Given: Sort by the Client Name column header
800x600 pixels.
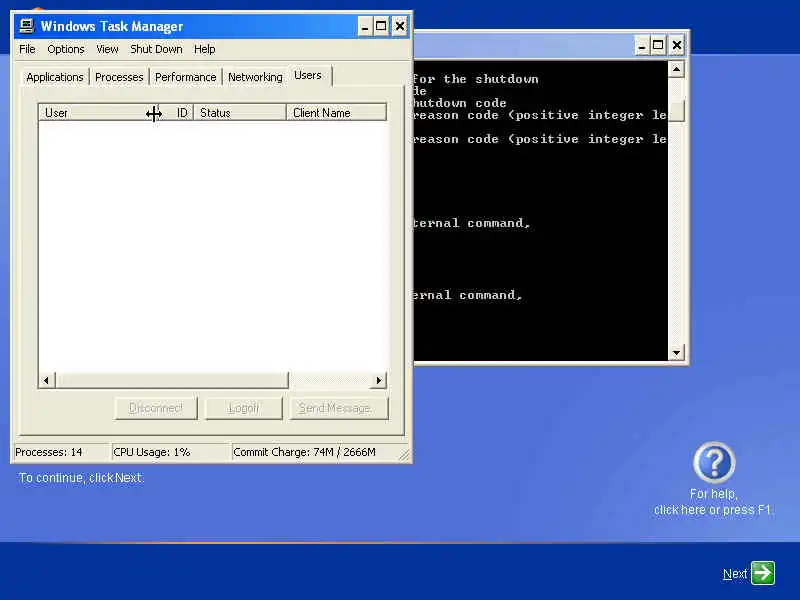Looking at the screenshot, I should click(x=336, y=113).
